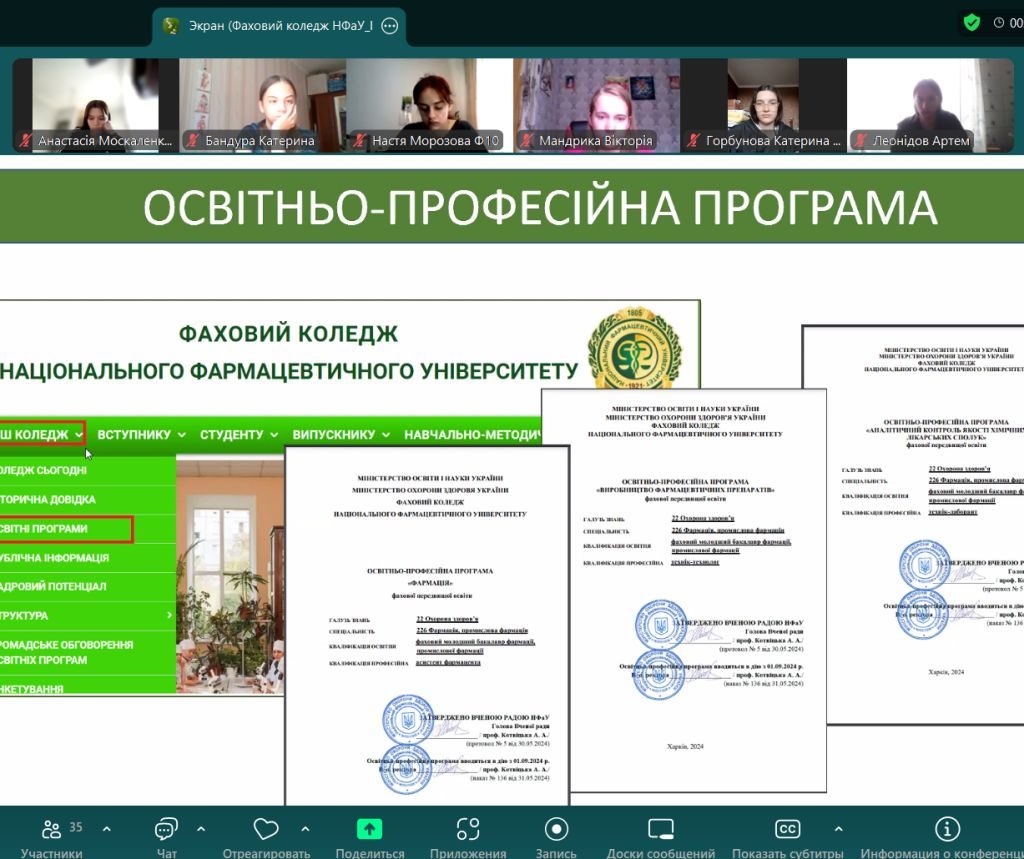1024x859 pixels.
Task: Select Мандрика Вікторія video thumbnail
Action: pos(596,105)
